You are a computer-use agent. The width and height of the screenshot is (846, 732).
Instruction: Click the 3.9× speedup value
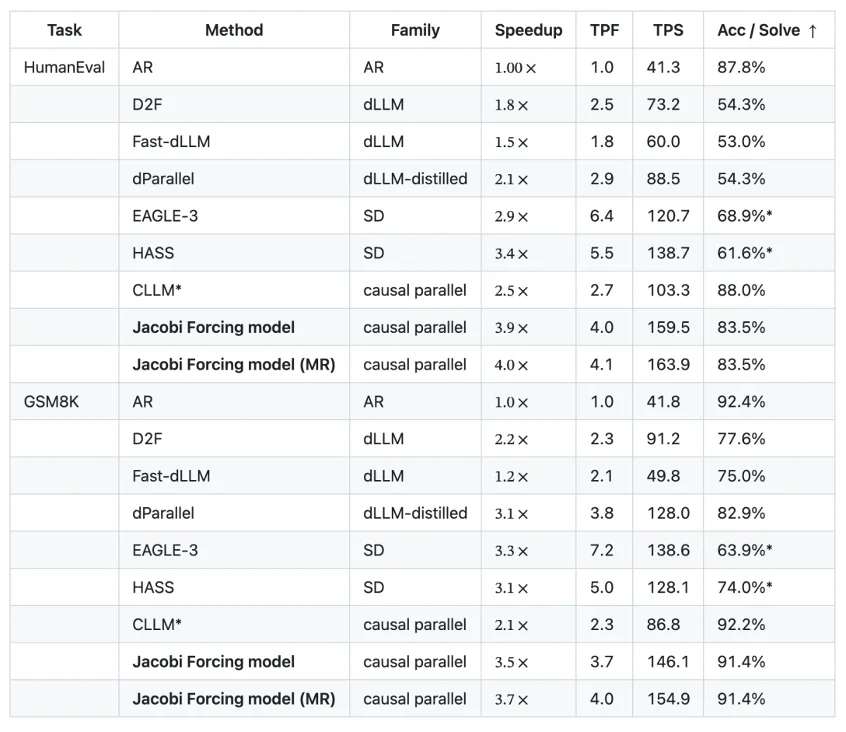(511, 328)
